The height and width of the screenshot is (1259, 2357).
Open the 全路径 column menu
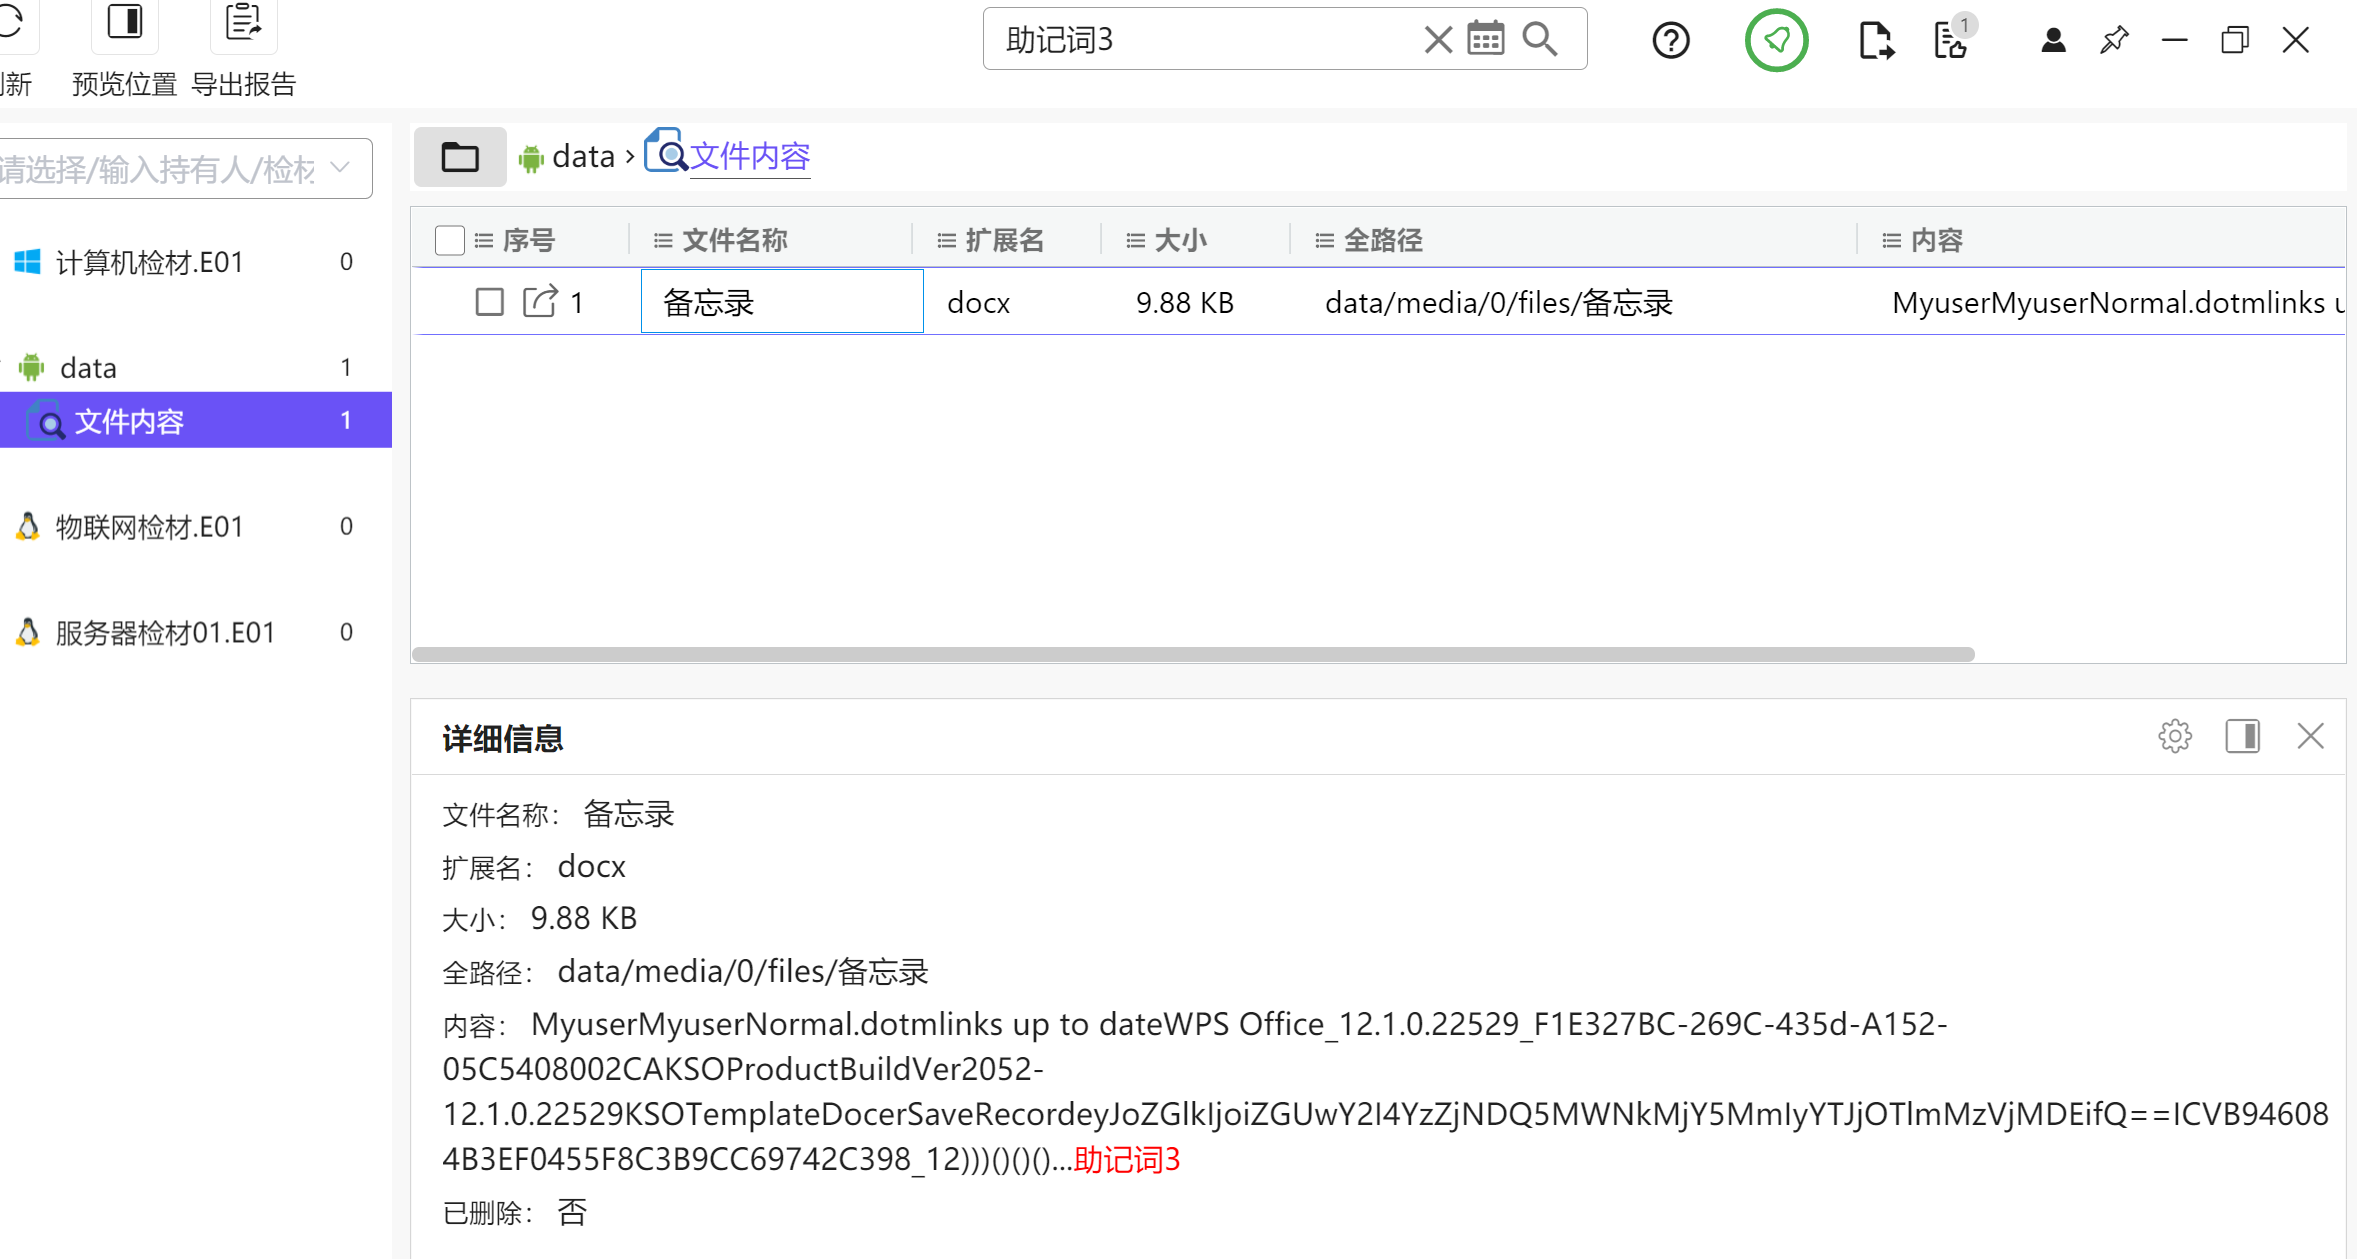pos(1324,241)
